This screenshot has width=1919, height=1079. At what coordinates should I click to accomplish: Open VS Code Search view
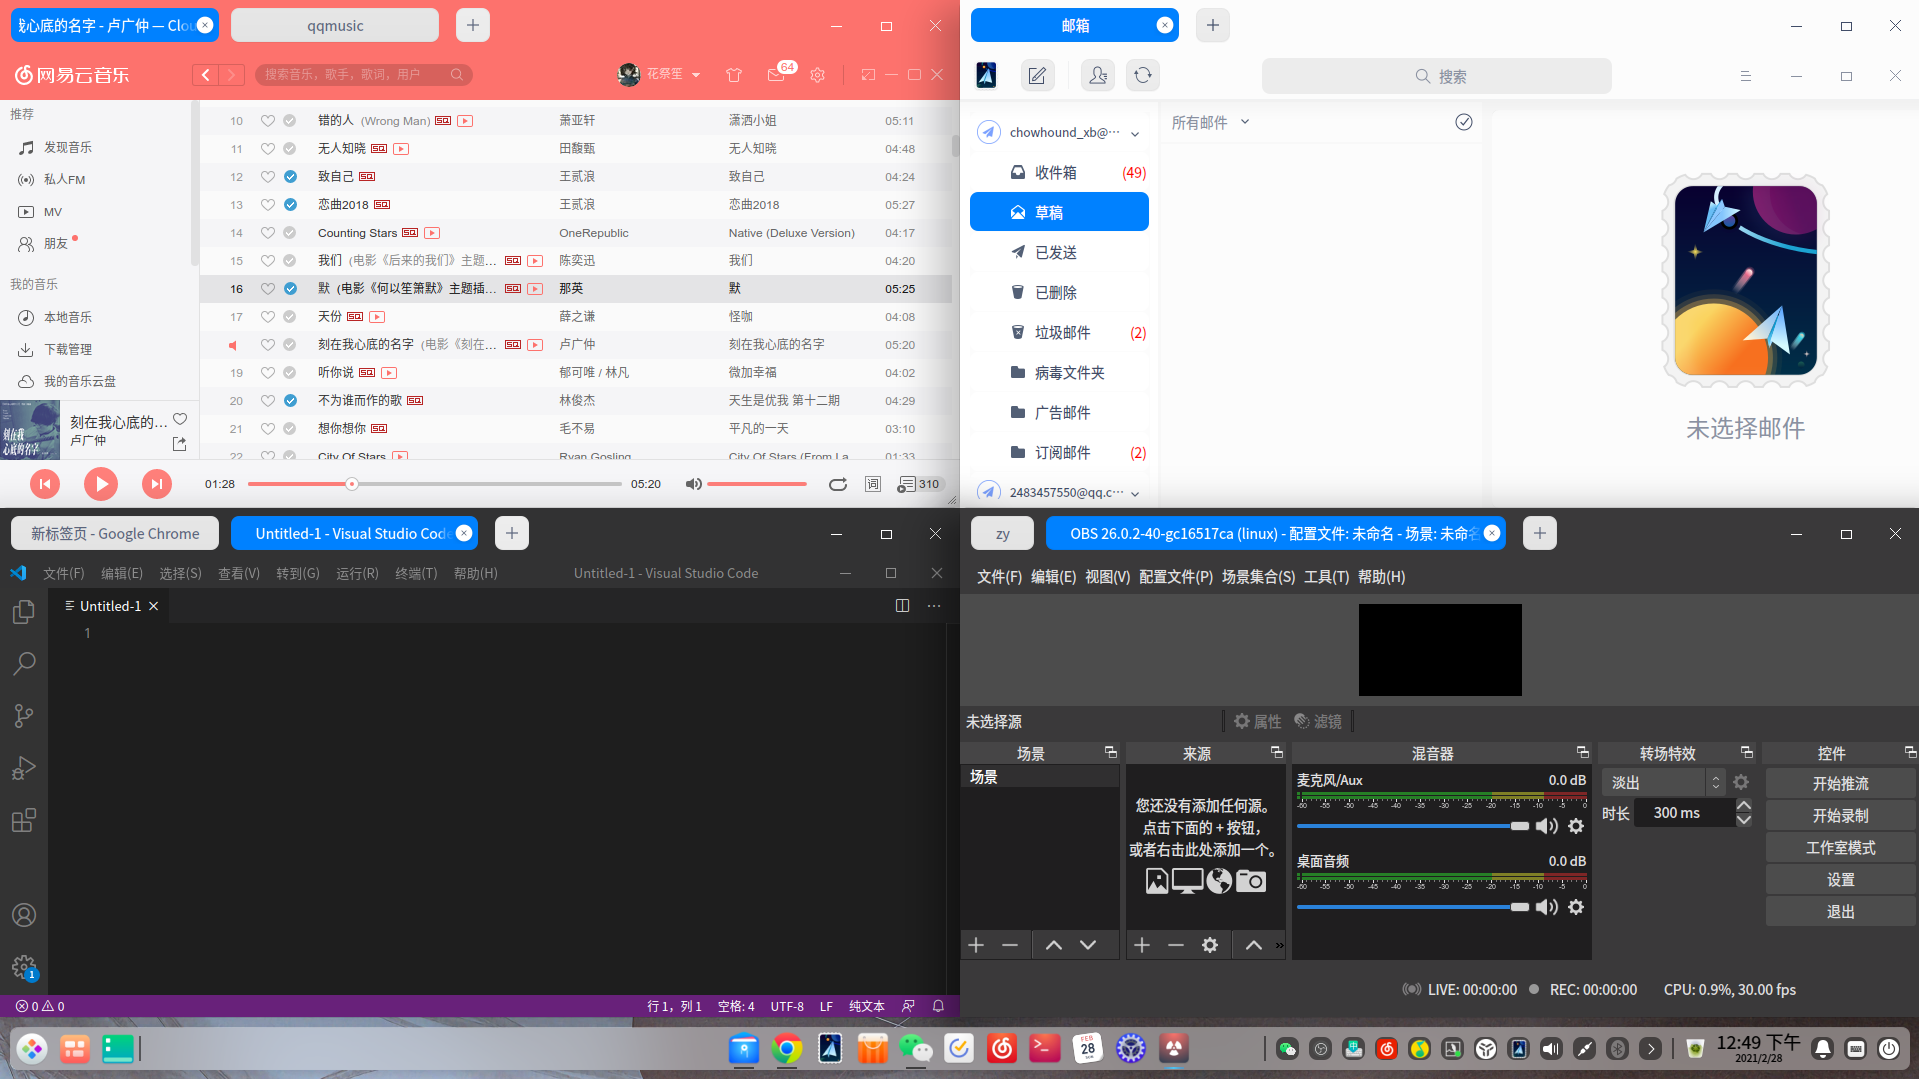point(24,663)
